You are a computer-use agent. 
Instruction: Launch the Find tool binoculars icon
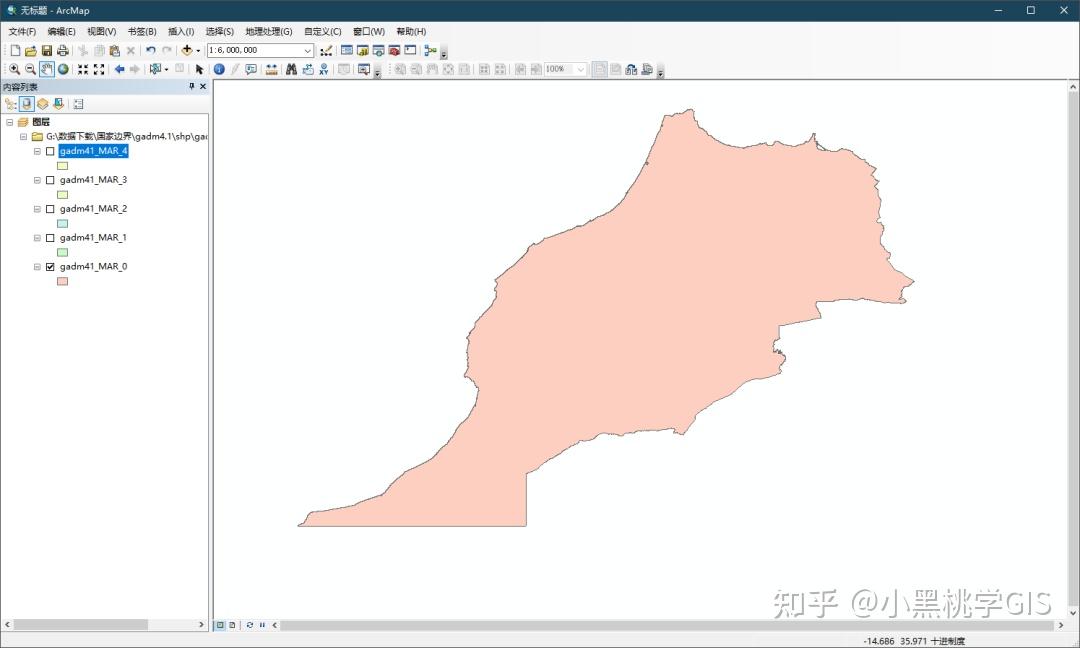(292, 69)
